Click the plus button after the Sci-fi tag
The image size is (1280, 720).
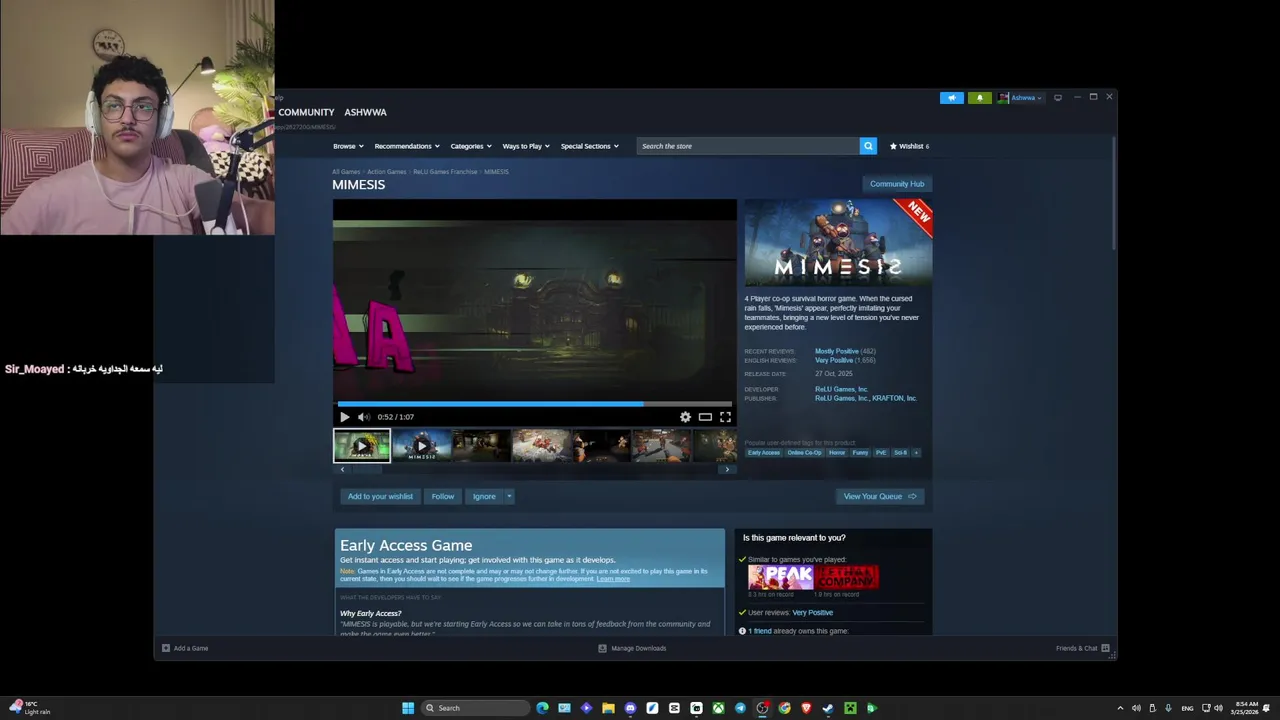(x=916, y=453)
